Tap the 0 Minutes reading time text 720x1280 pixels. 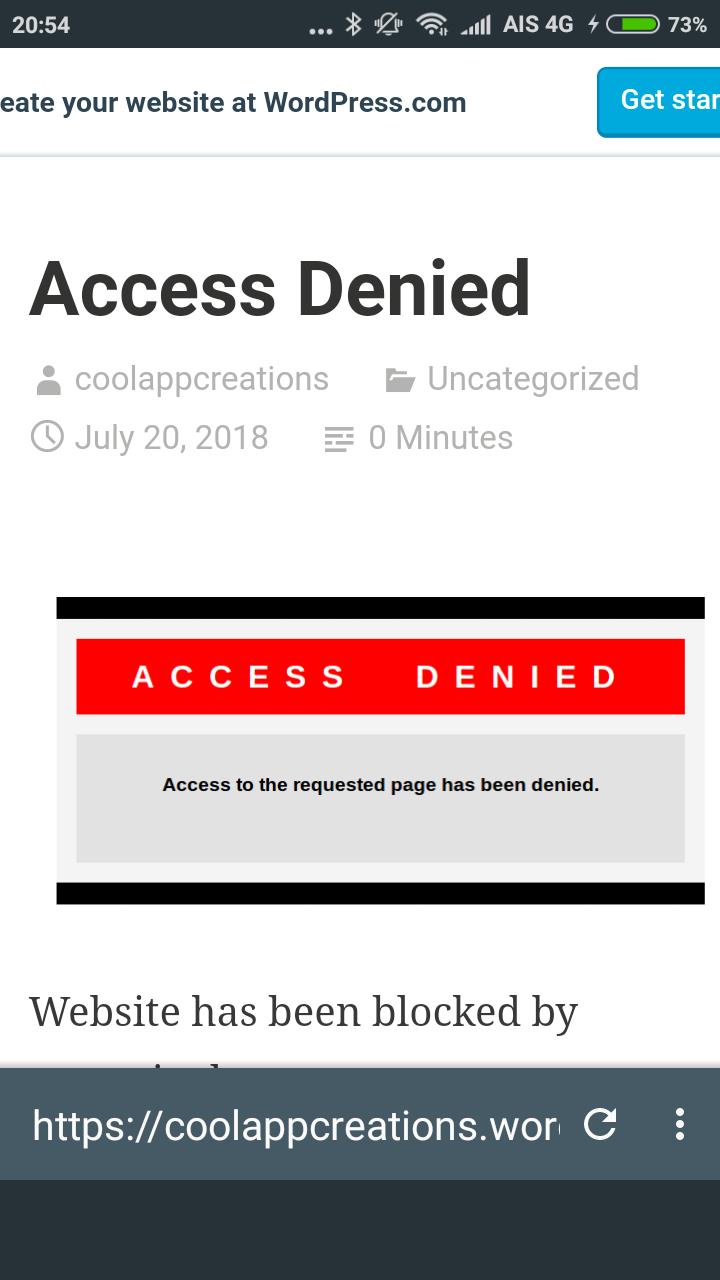coord(441,437)
